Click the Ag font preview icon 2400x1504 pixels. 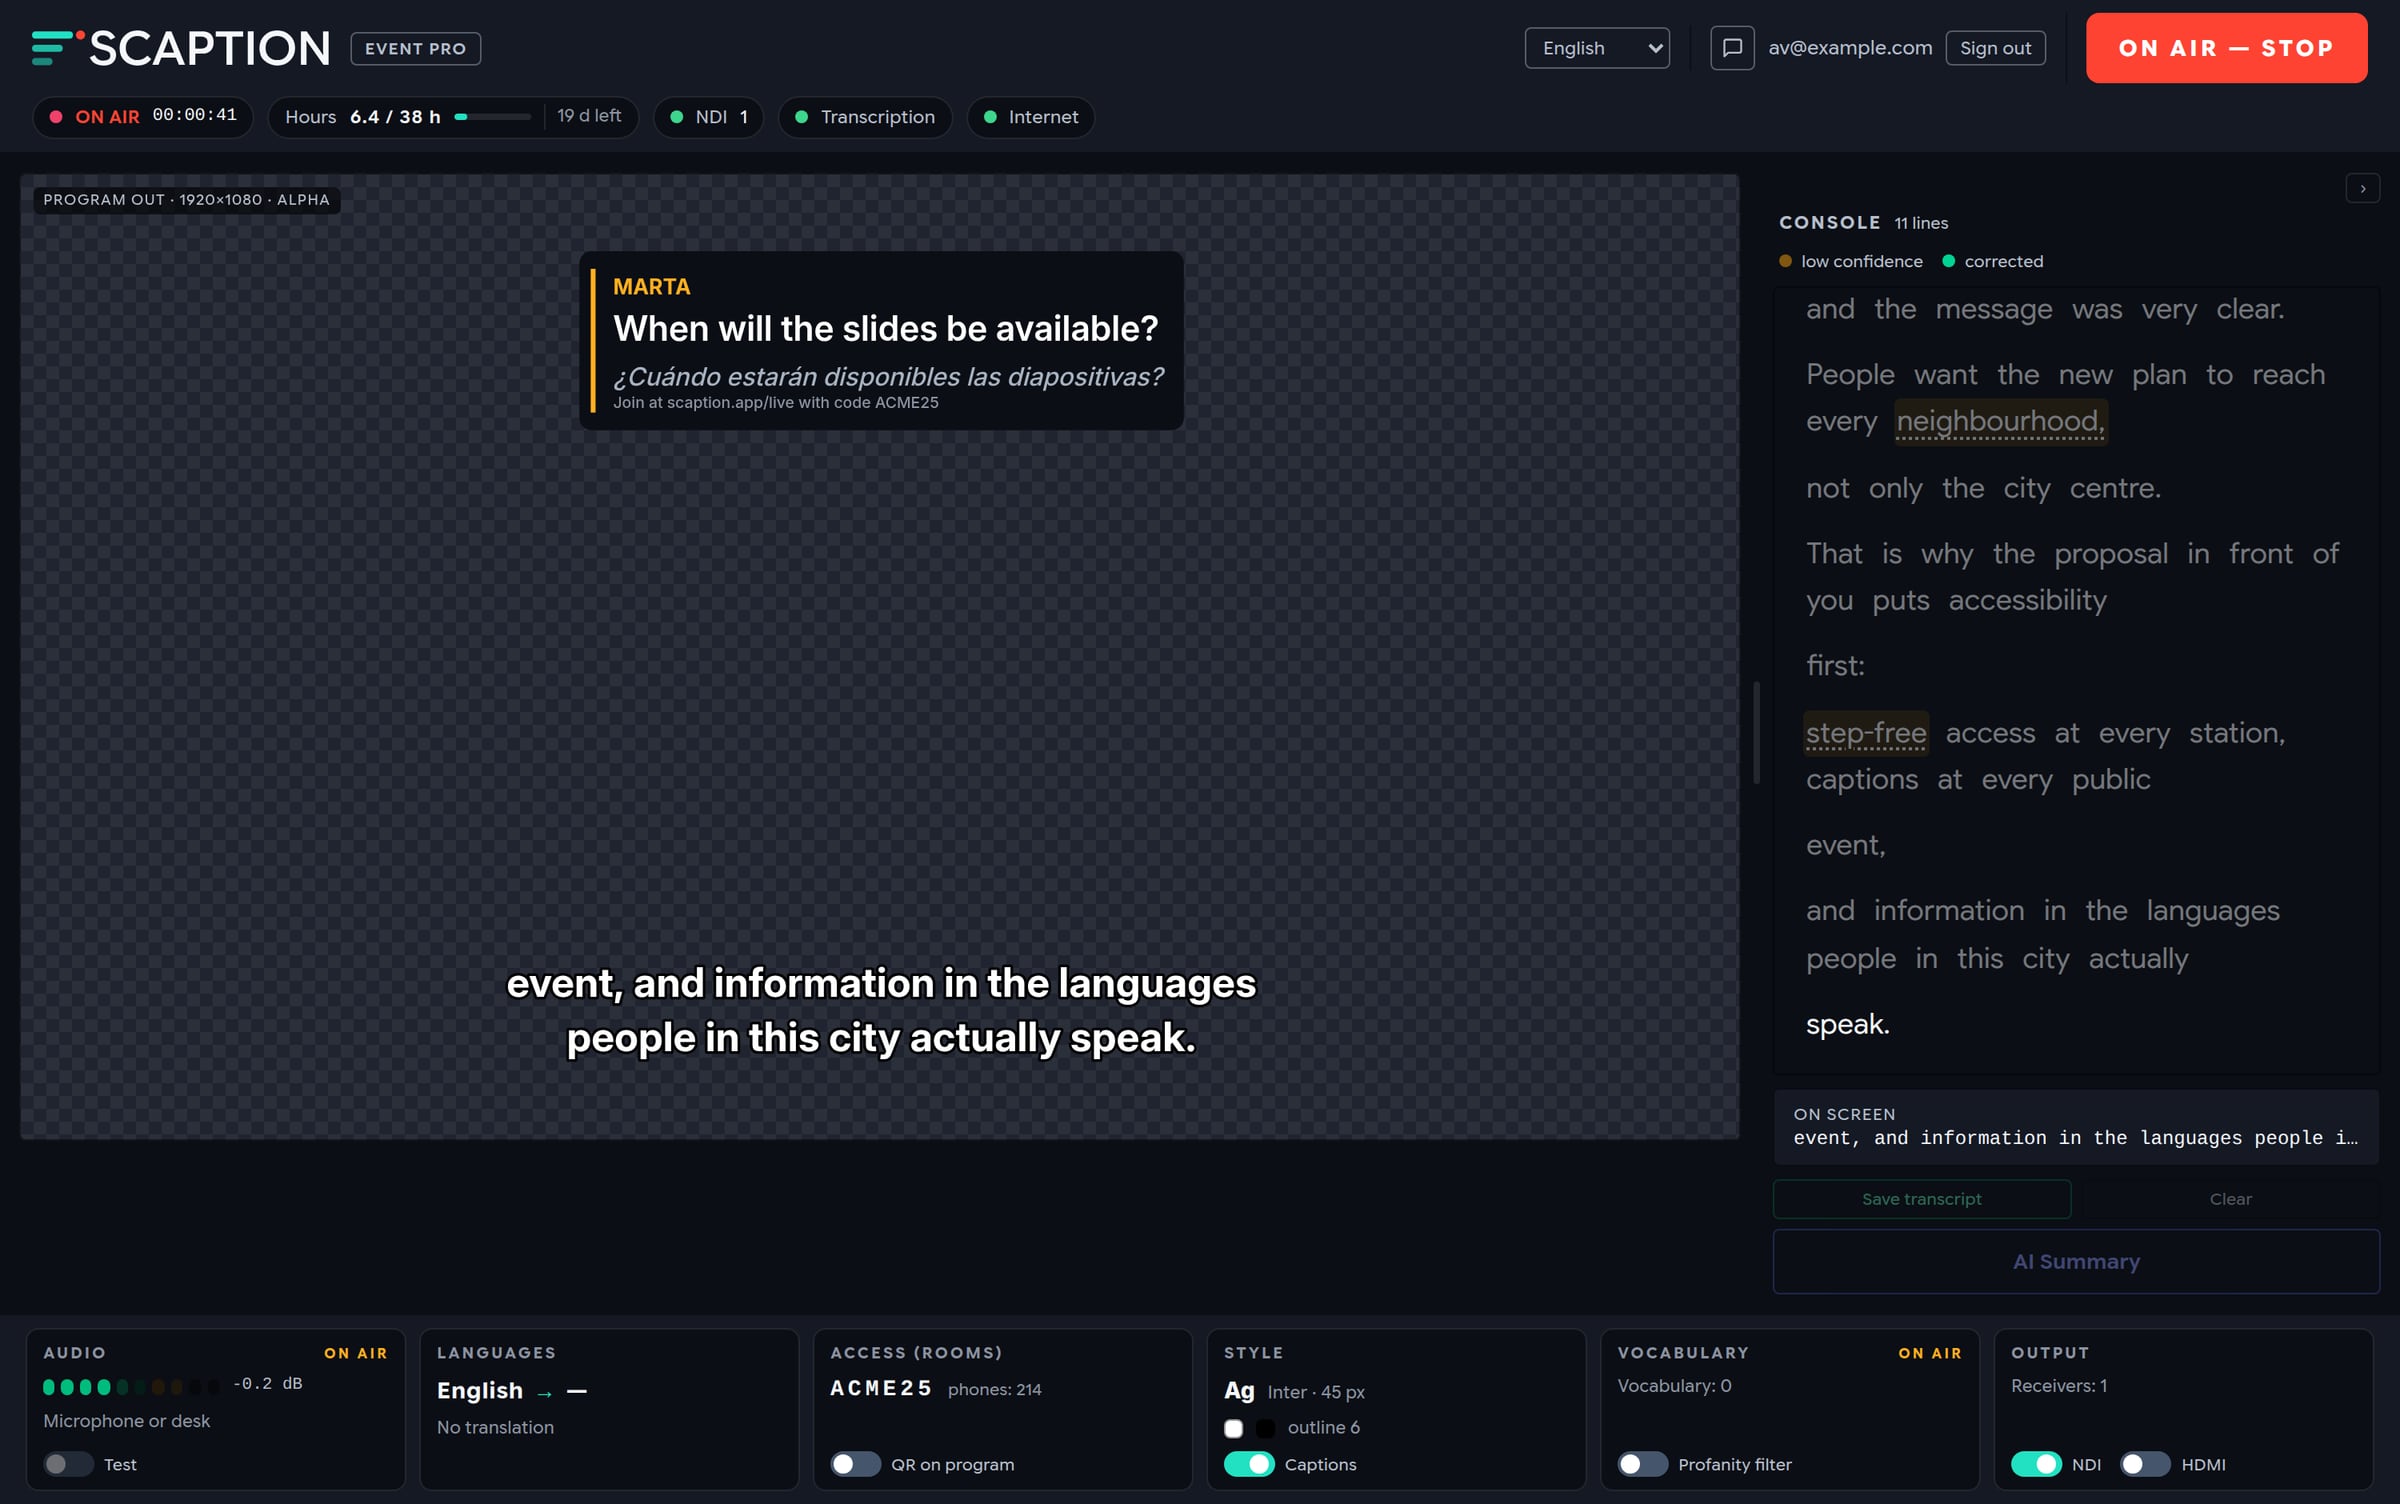1239,1391
